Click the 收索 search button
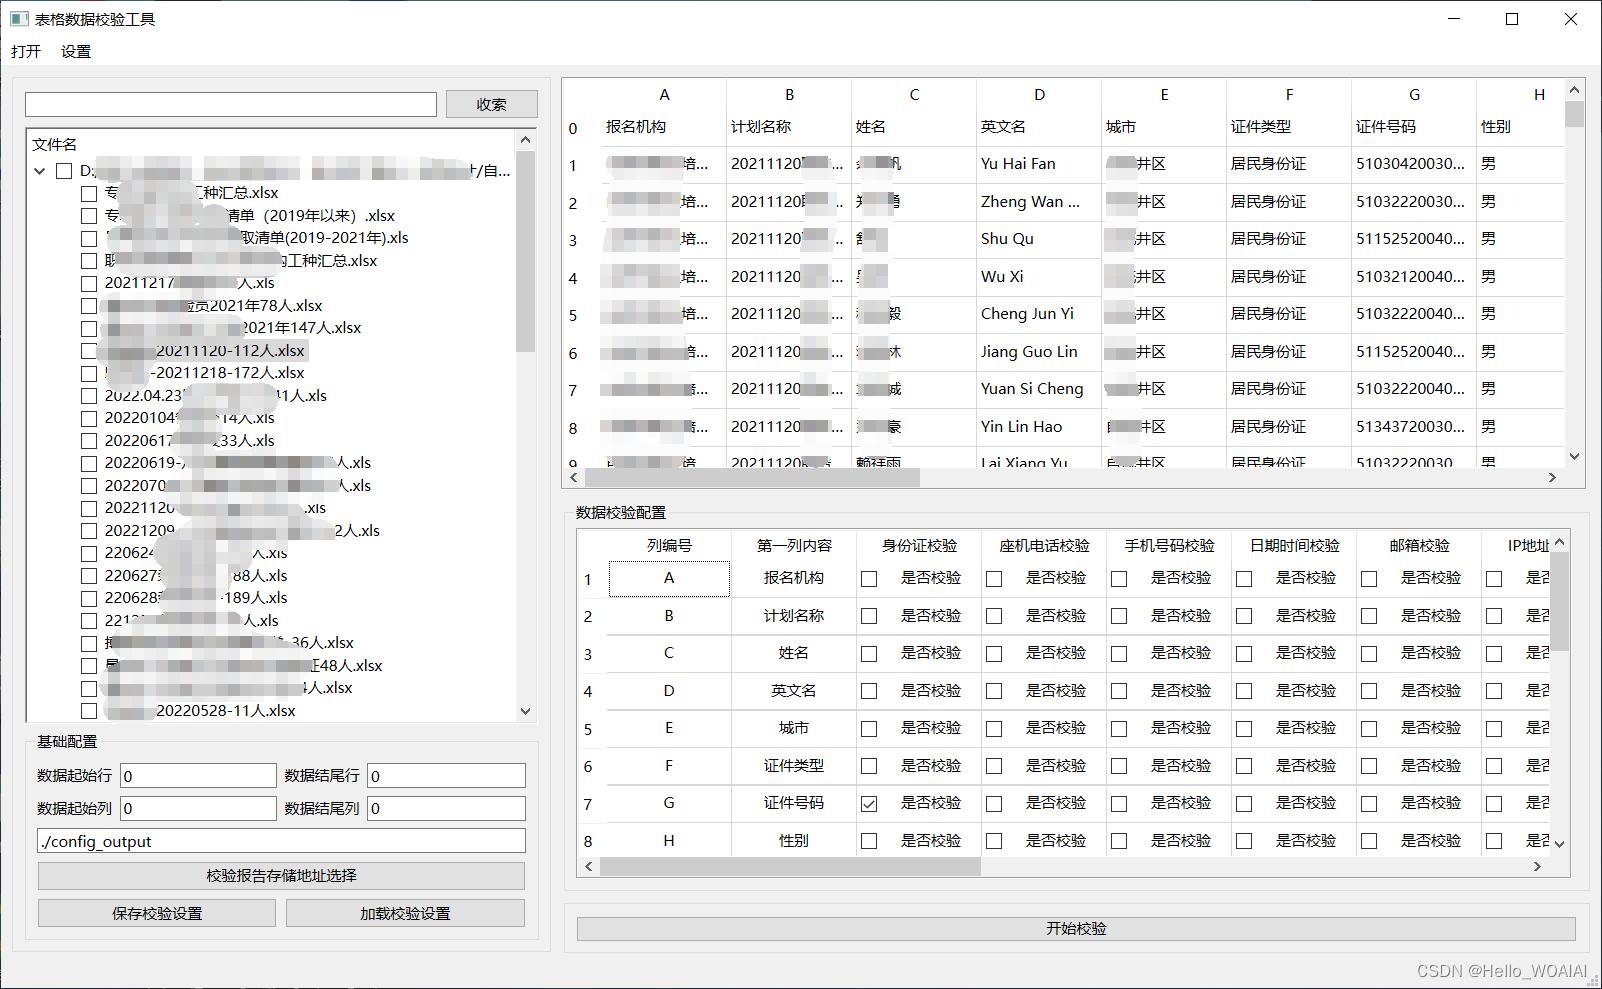Viewport: 1602px width, 989px height. click(491, 103)
